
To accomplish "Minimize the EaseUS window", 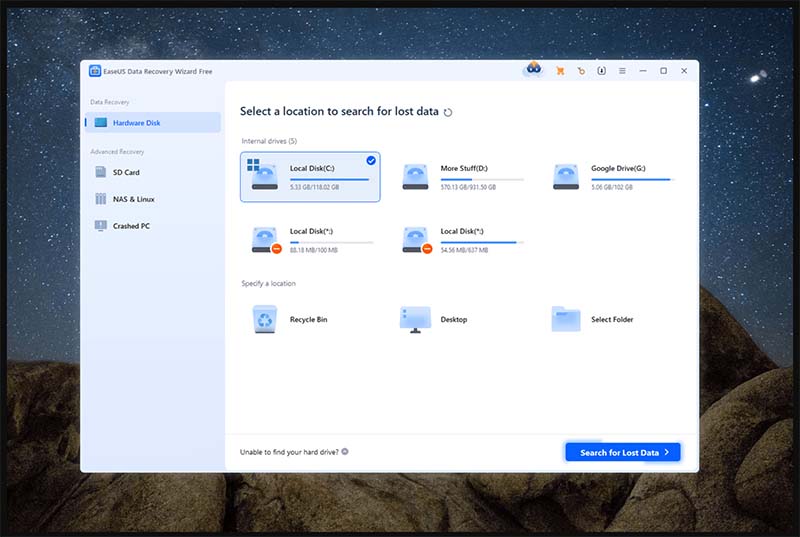I will [x=643, y=71].
